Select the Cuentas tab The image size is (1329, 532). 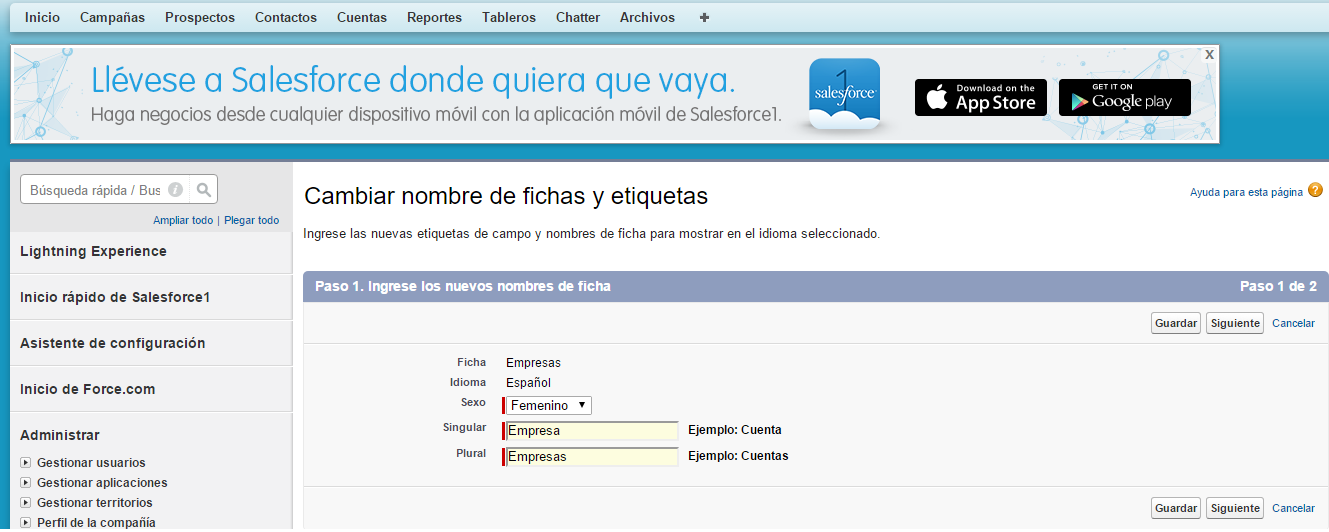[x=362, y=17]
